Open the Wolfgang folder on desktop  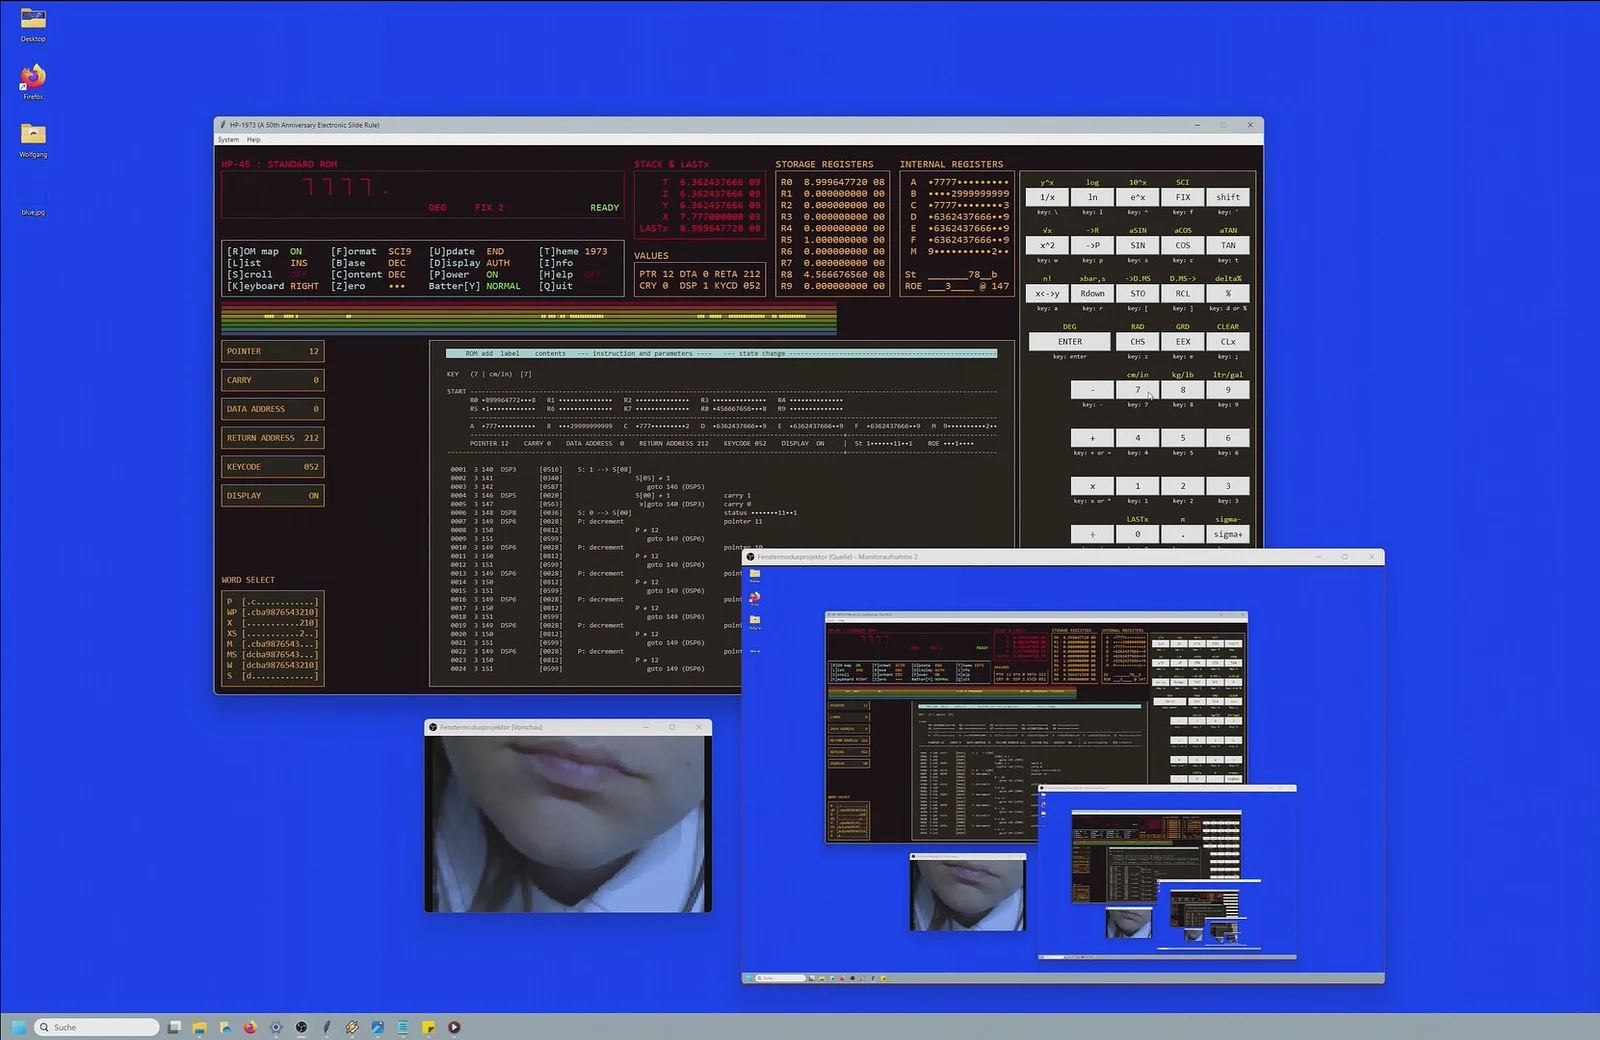33,136
